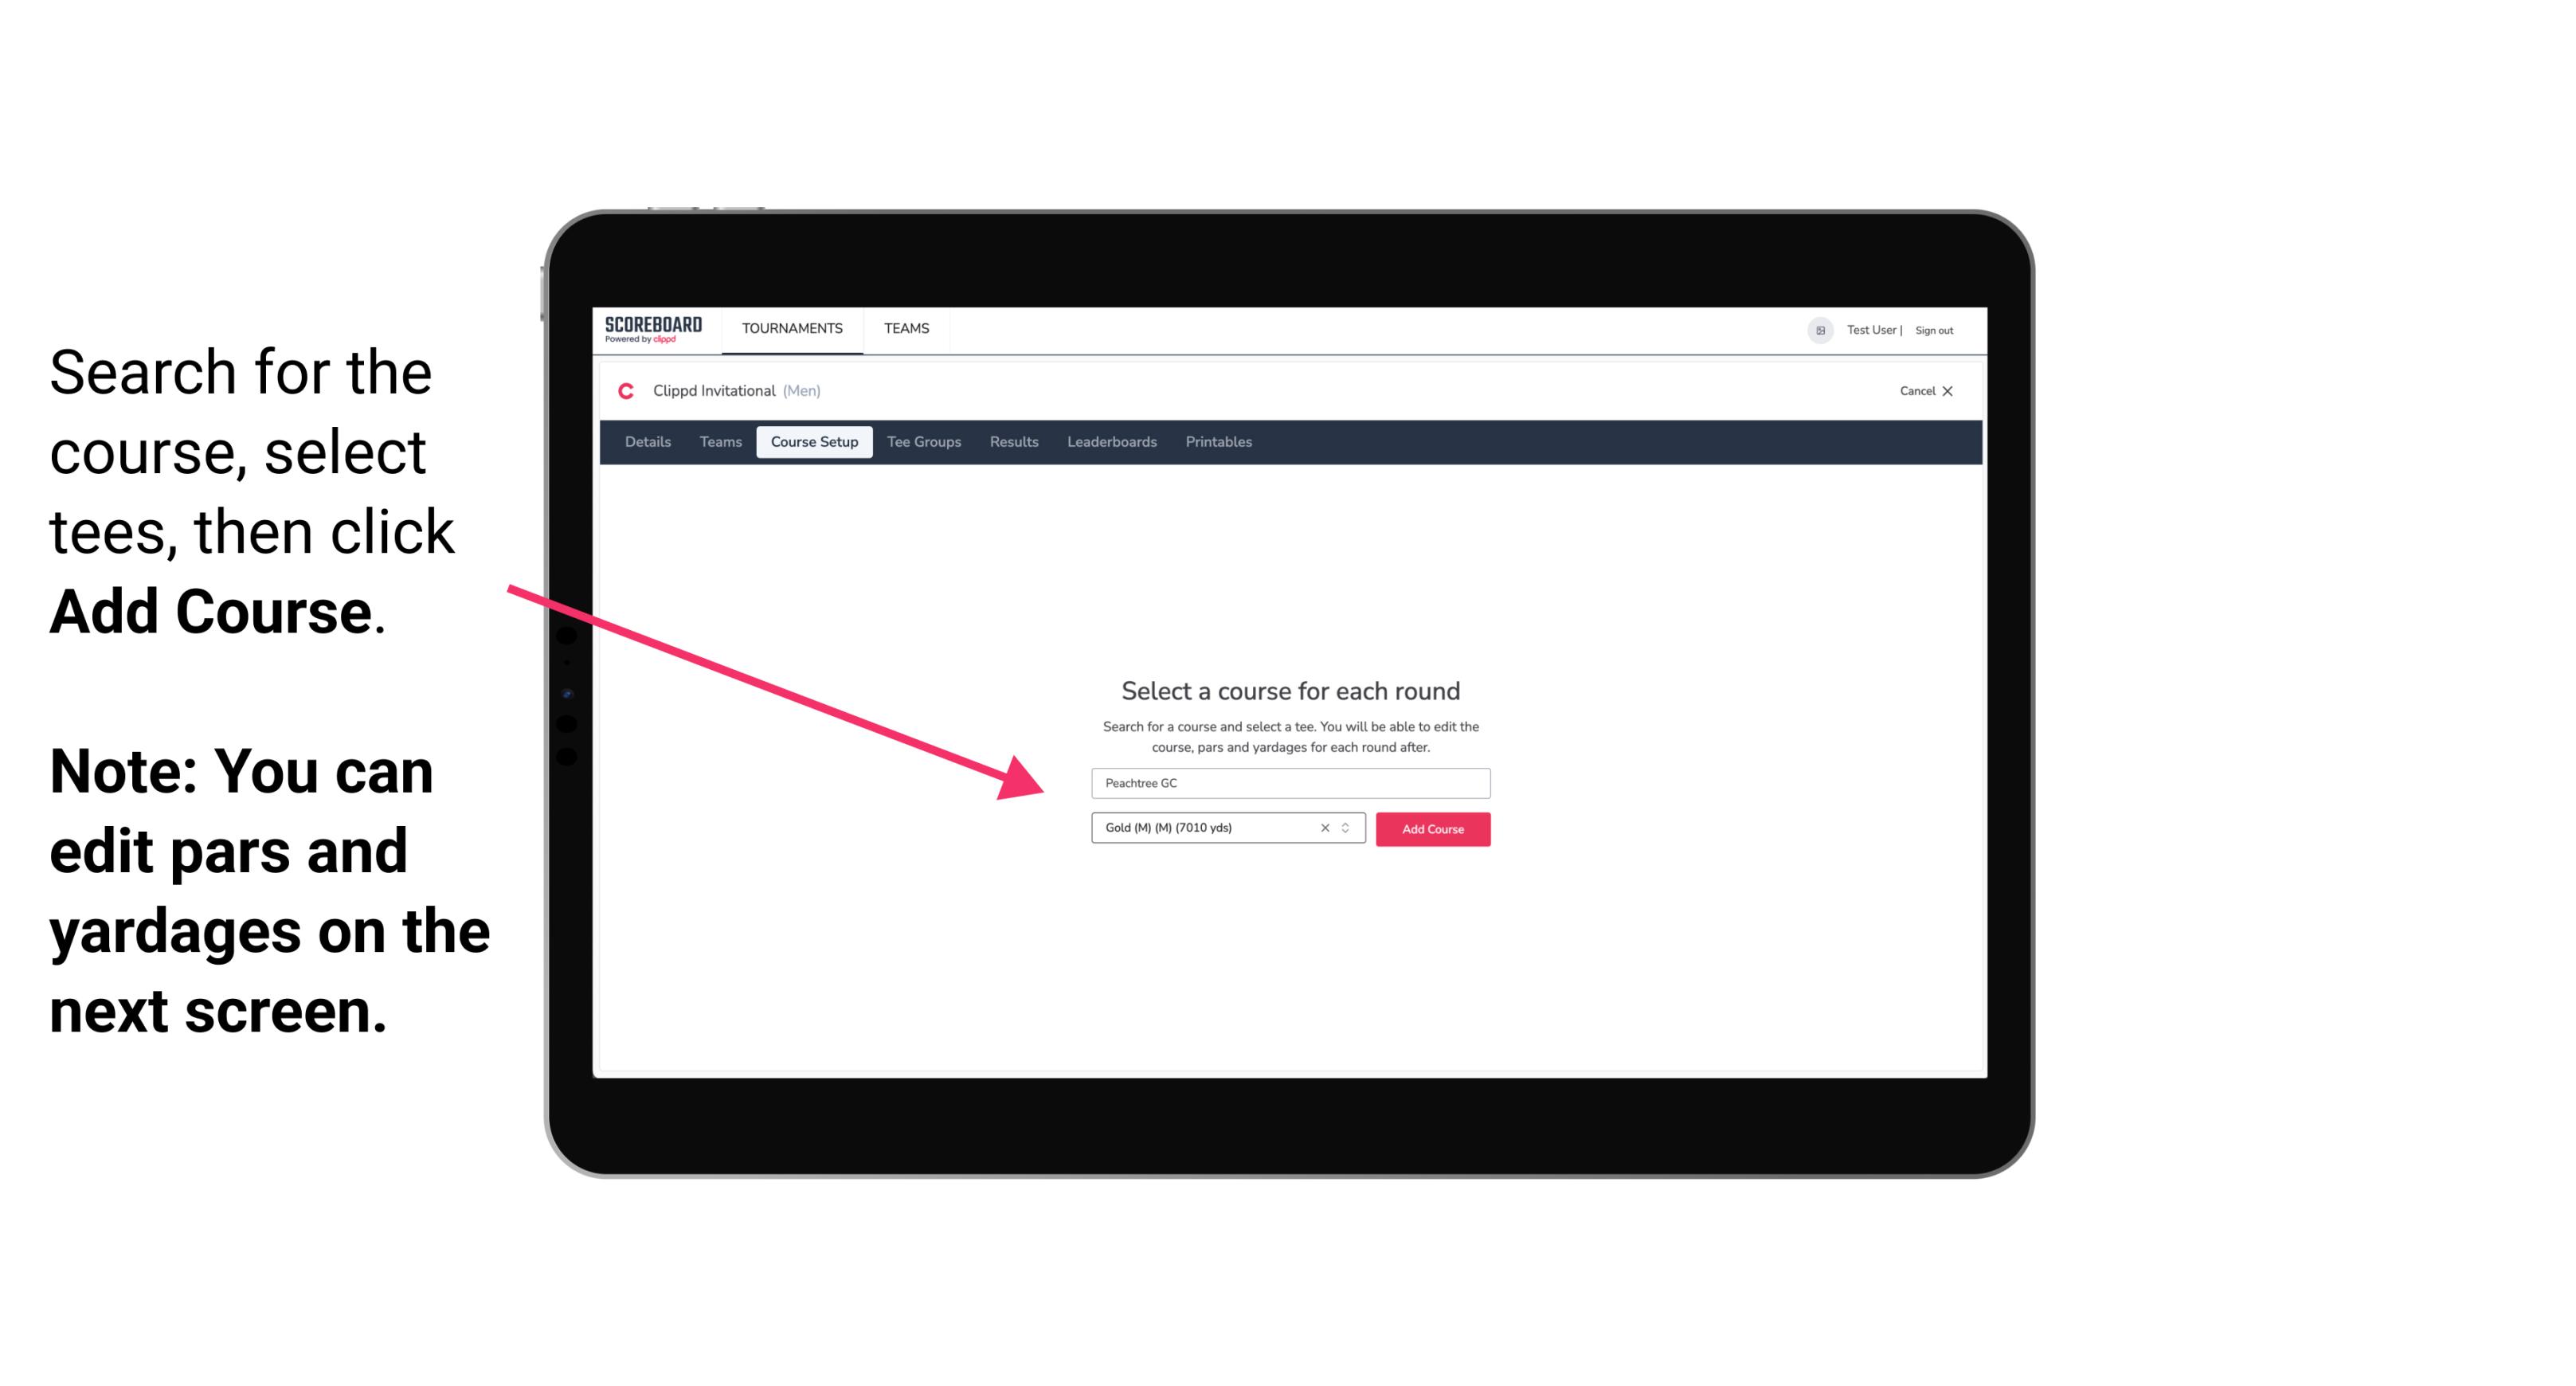Switch to the Leaderboards tab

1110,442
